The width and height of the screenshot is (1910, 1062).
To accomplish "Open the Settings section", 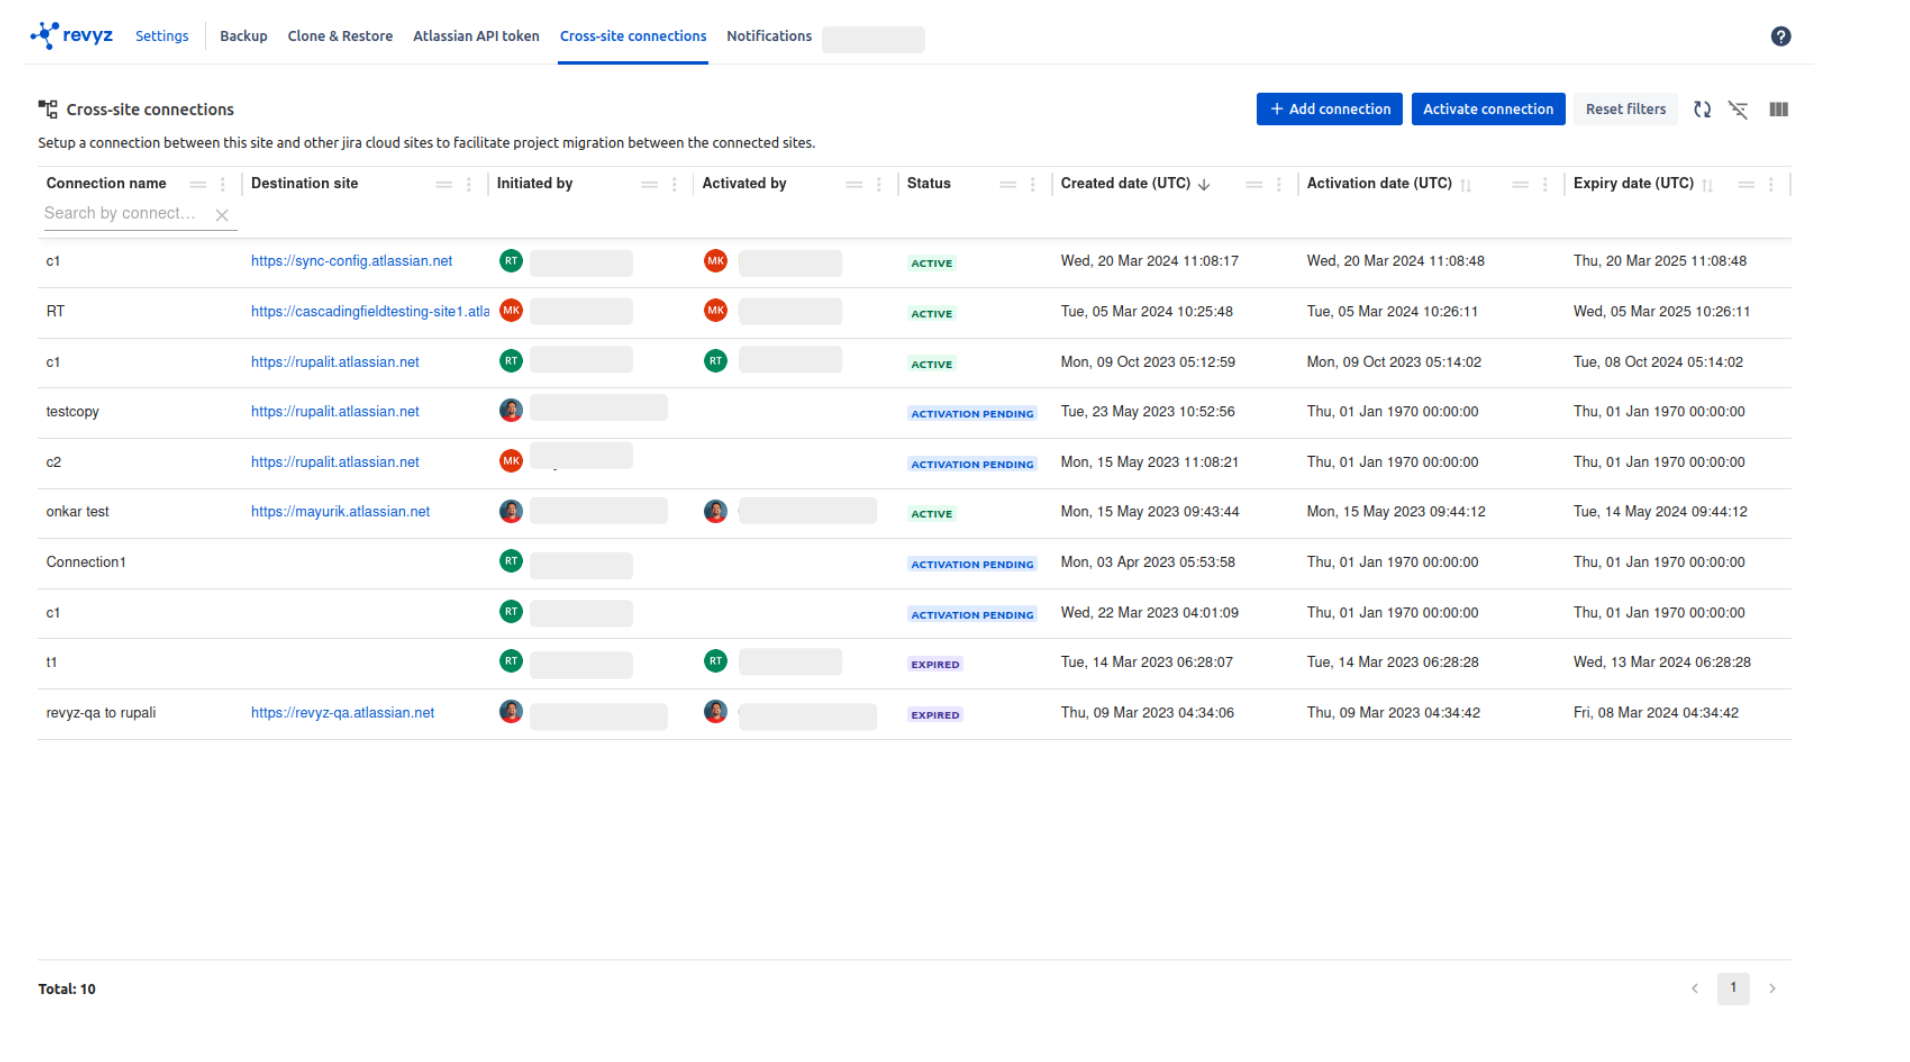I will pyautogui.click(x=162, y=36).
